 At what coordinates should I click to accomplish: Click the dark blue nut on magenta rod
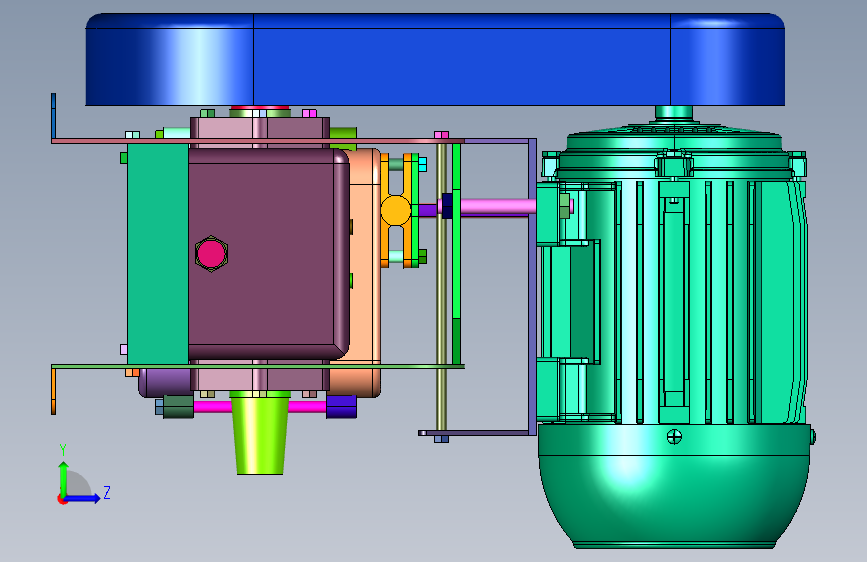tap(341, 407)
